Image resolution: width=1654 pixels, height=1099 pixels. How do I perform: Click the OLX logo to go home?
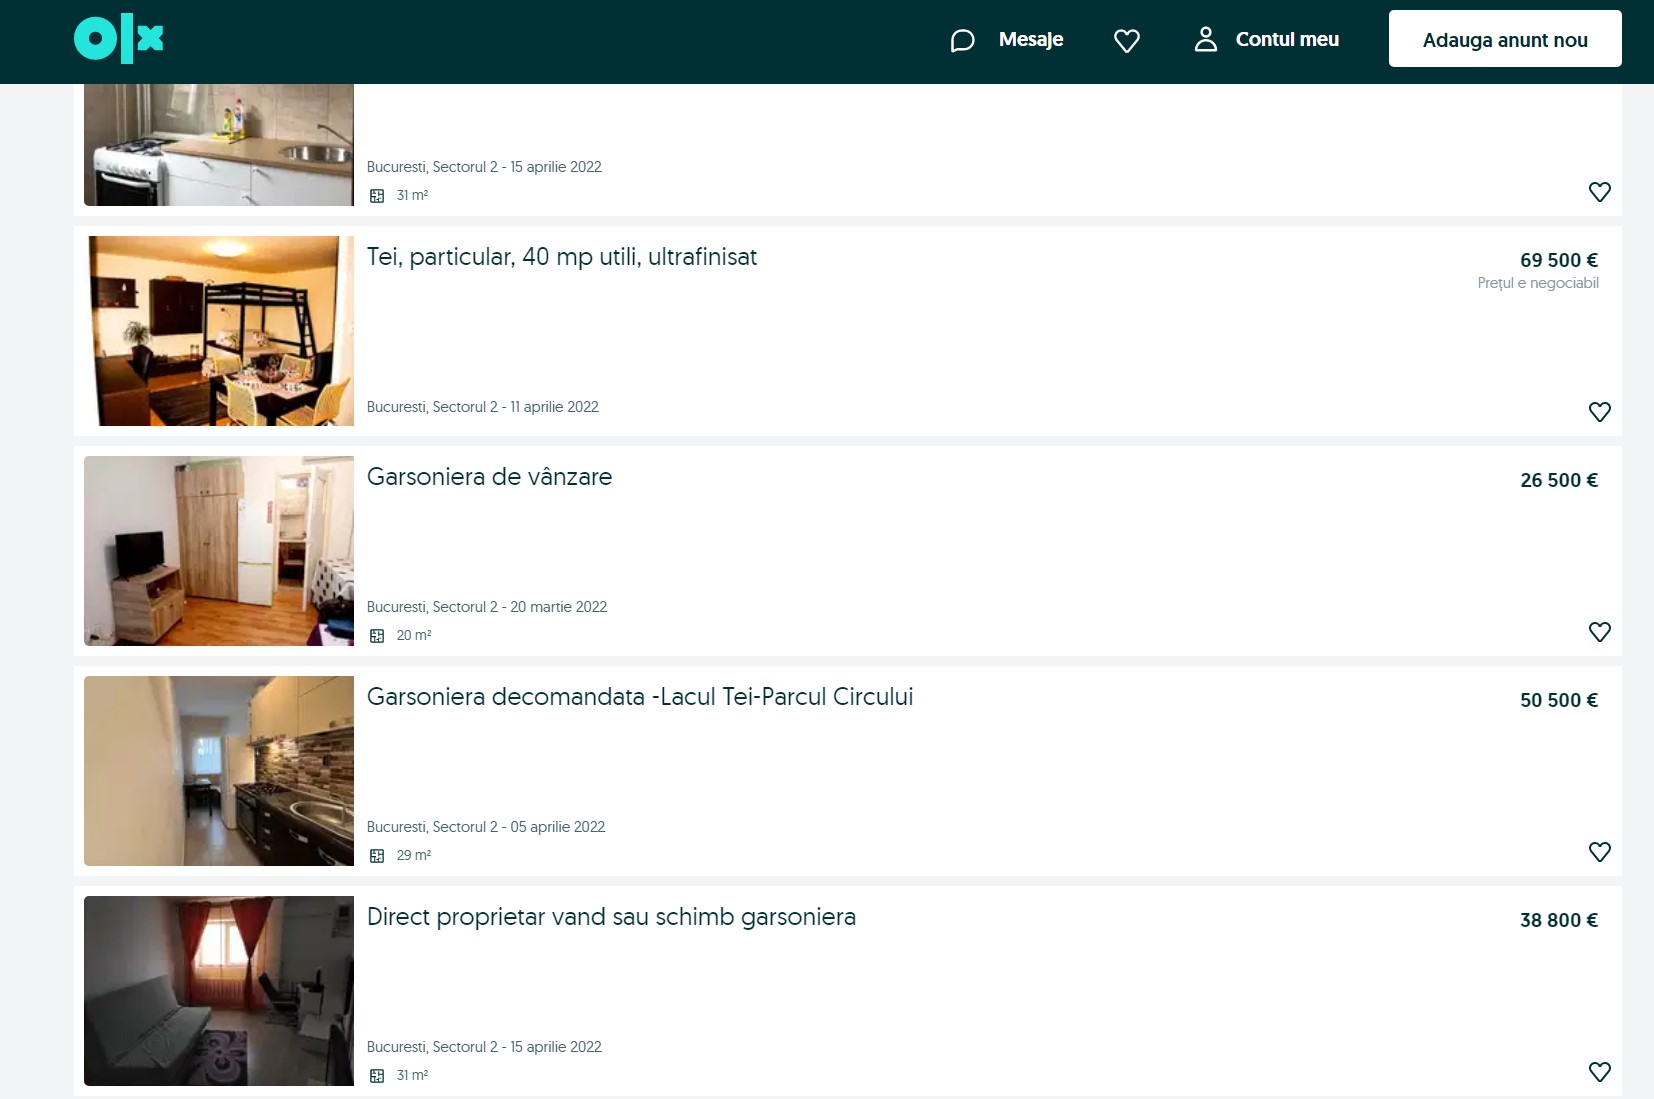(118, 40)
